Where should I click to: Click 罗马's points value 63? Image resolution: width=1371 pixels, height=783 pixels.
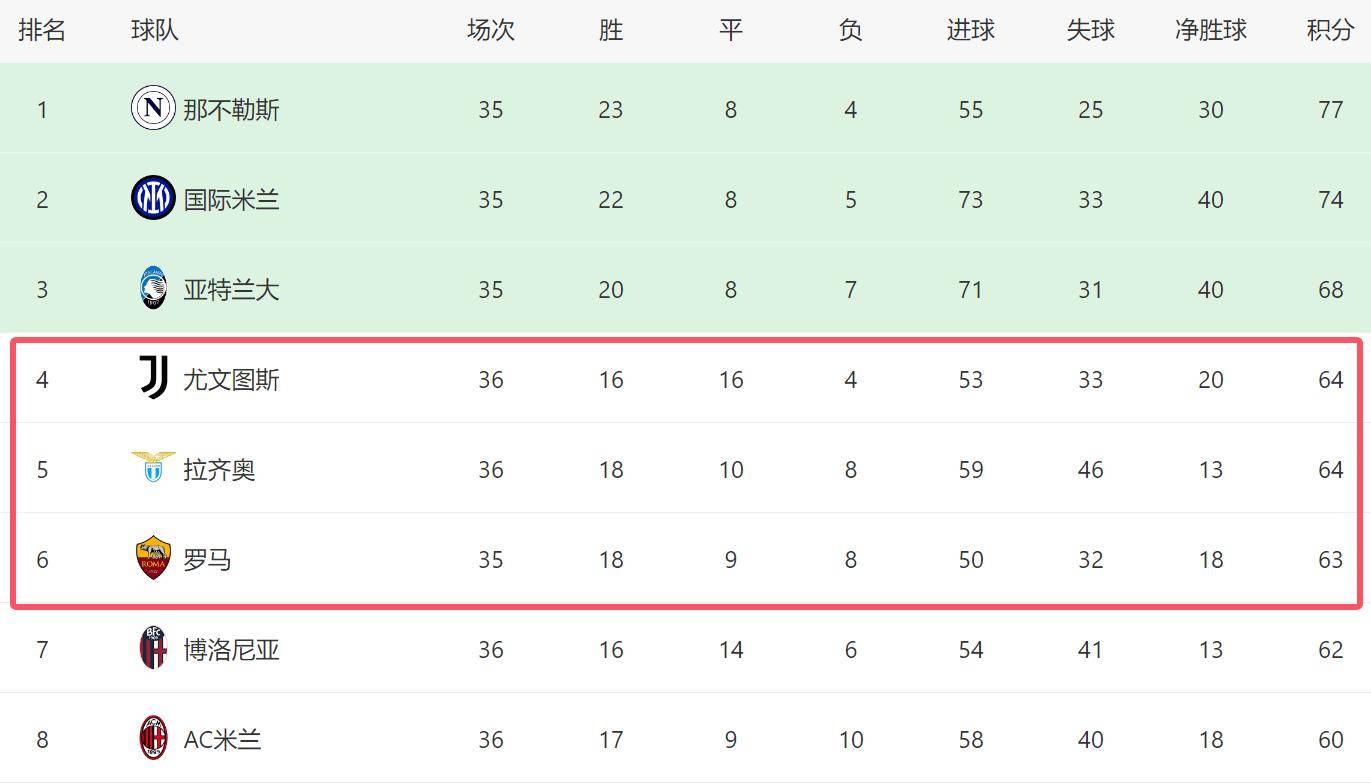pos(1330,559)
